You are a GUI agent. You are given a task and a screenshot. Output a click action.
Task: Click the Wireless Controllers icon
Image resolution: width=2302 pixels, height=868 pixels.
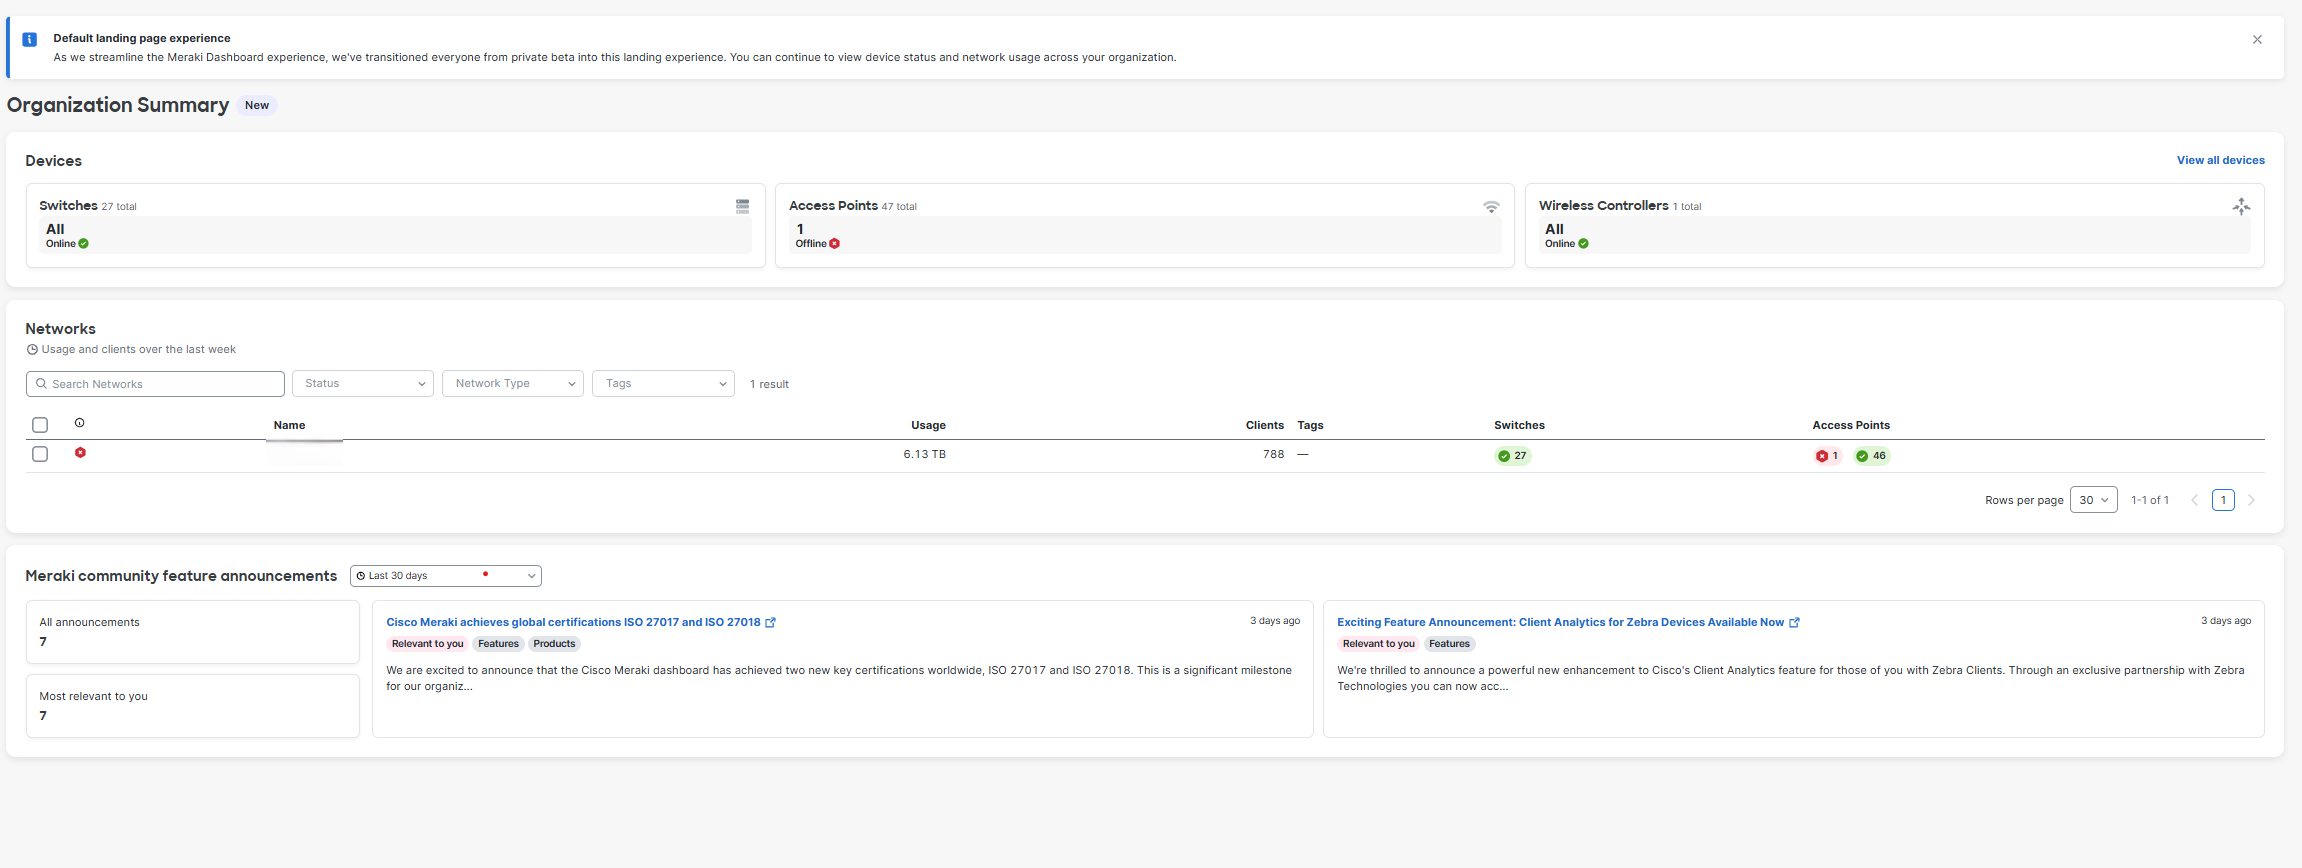tap(2241, 206)
